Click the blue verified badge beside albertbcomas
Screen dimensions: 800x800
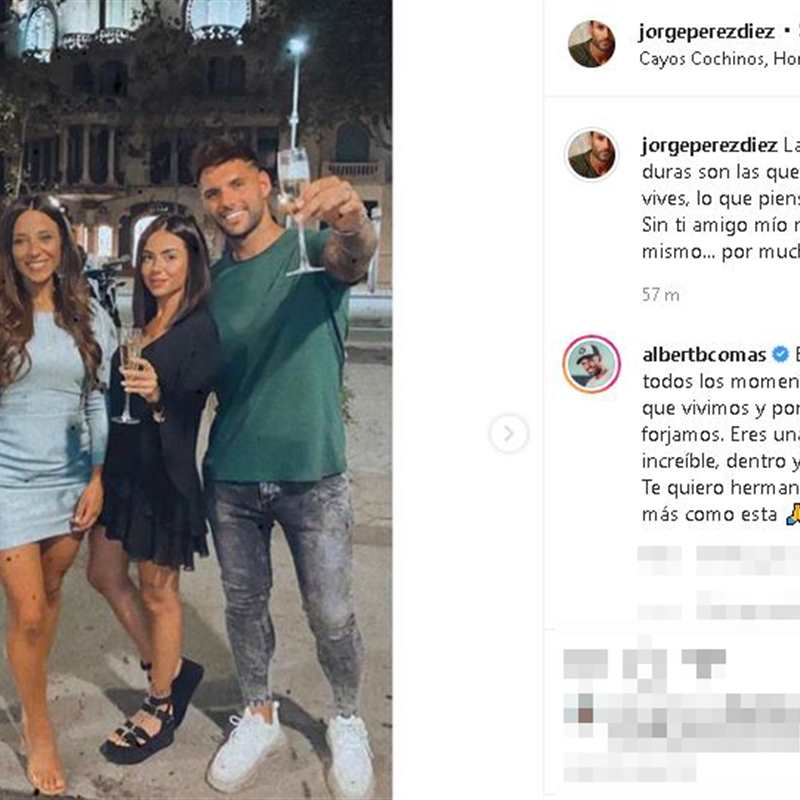(780, 354)
